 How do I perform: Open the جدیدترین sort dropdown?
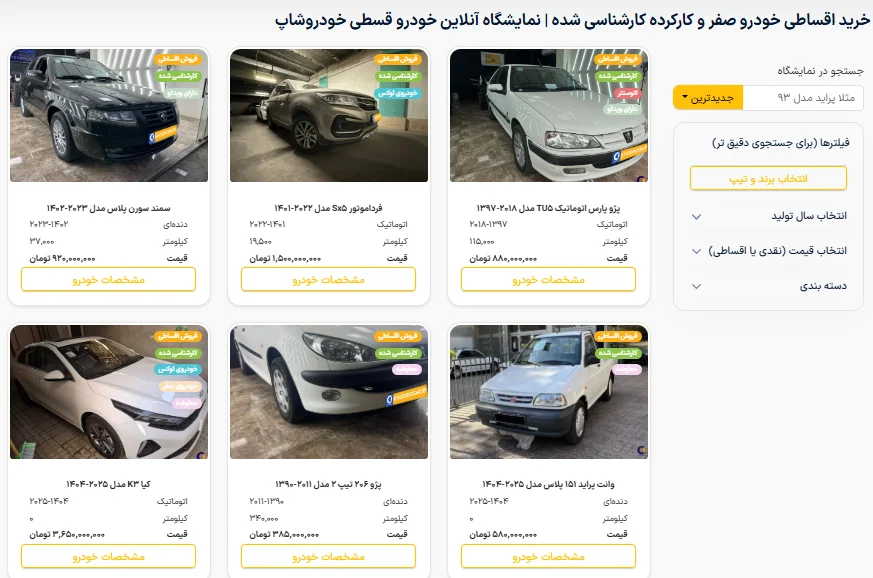708,97
